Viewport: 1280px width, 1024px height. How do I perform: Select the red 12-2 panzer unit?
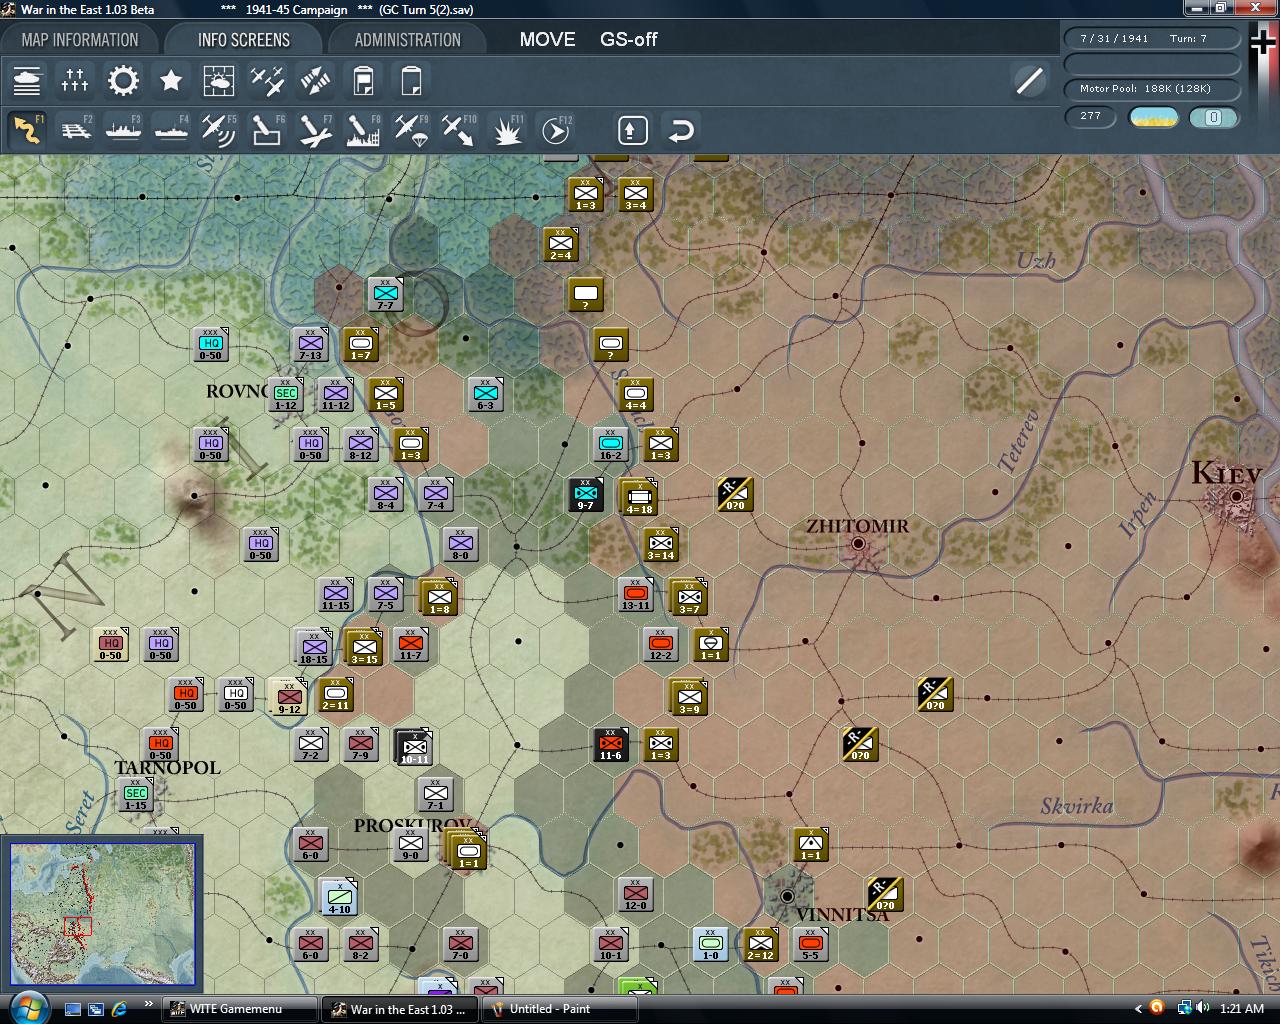[x=661, y=644]
